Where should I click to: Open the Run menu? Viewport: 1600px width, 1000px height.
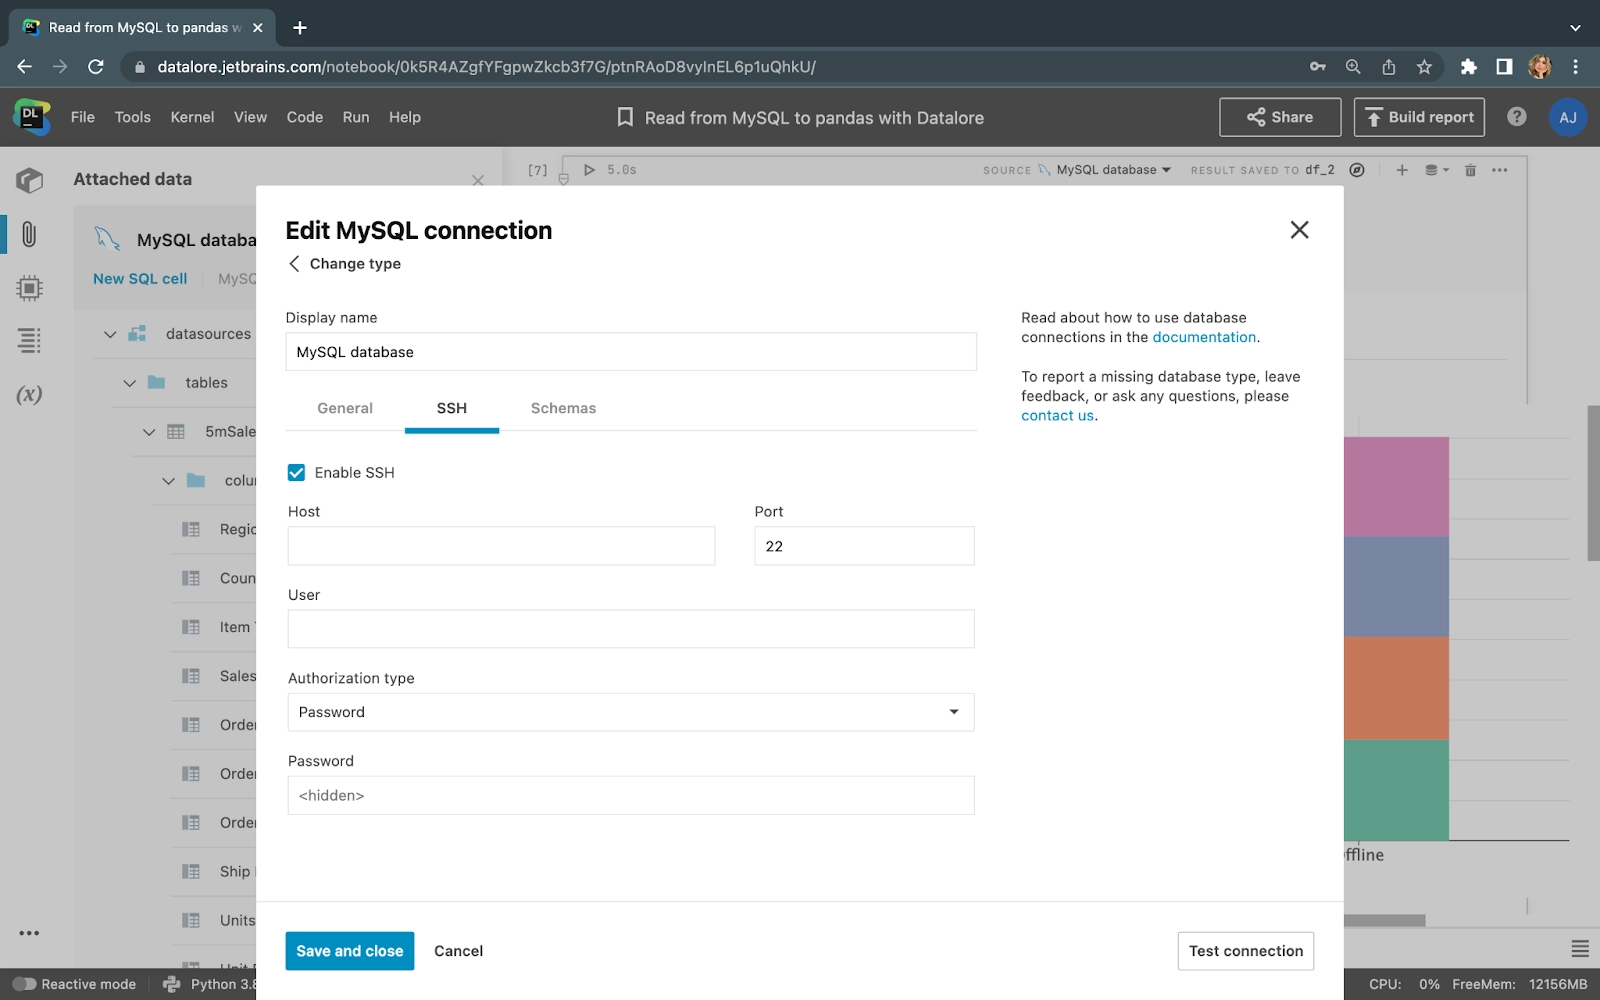[356, 117]
